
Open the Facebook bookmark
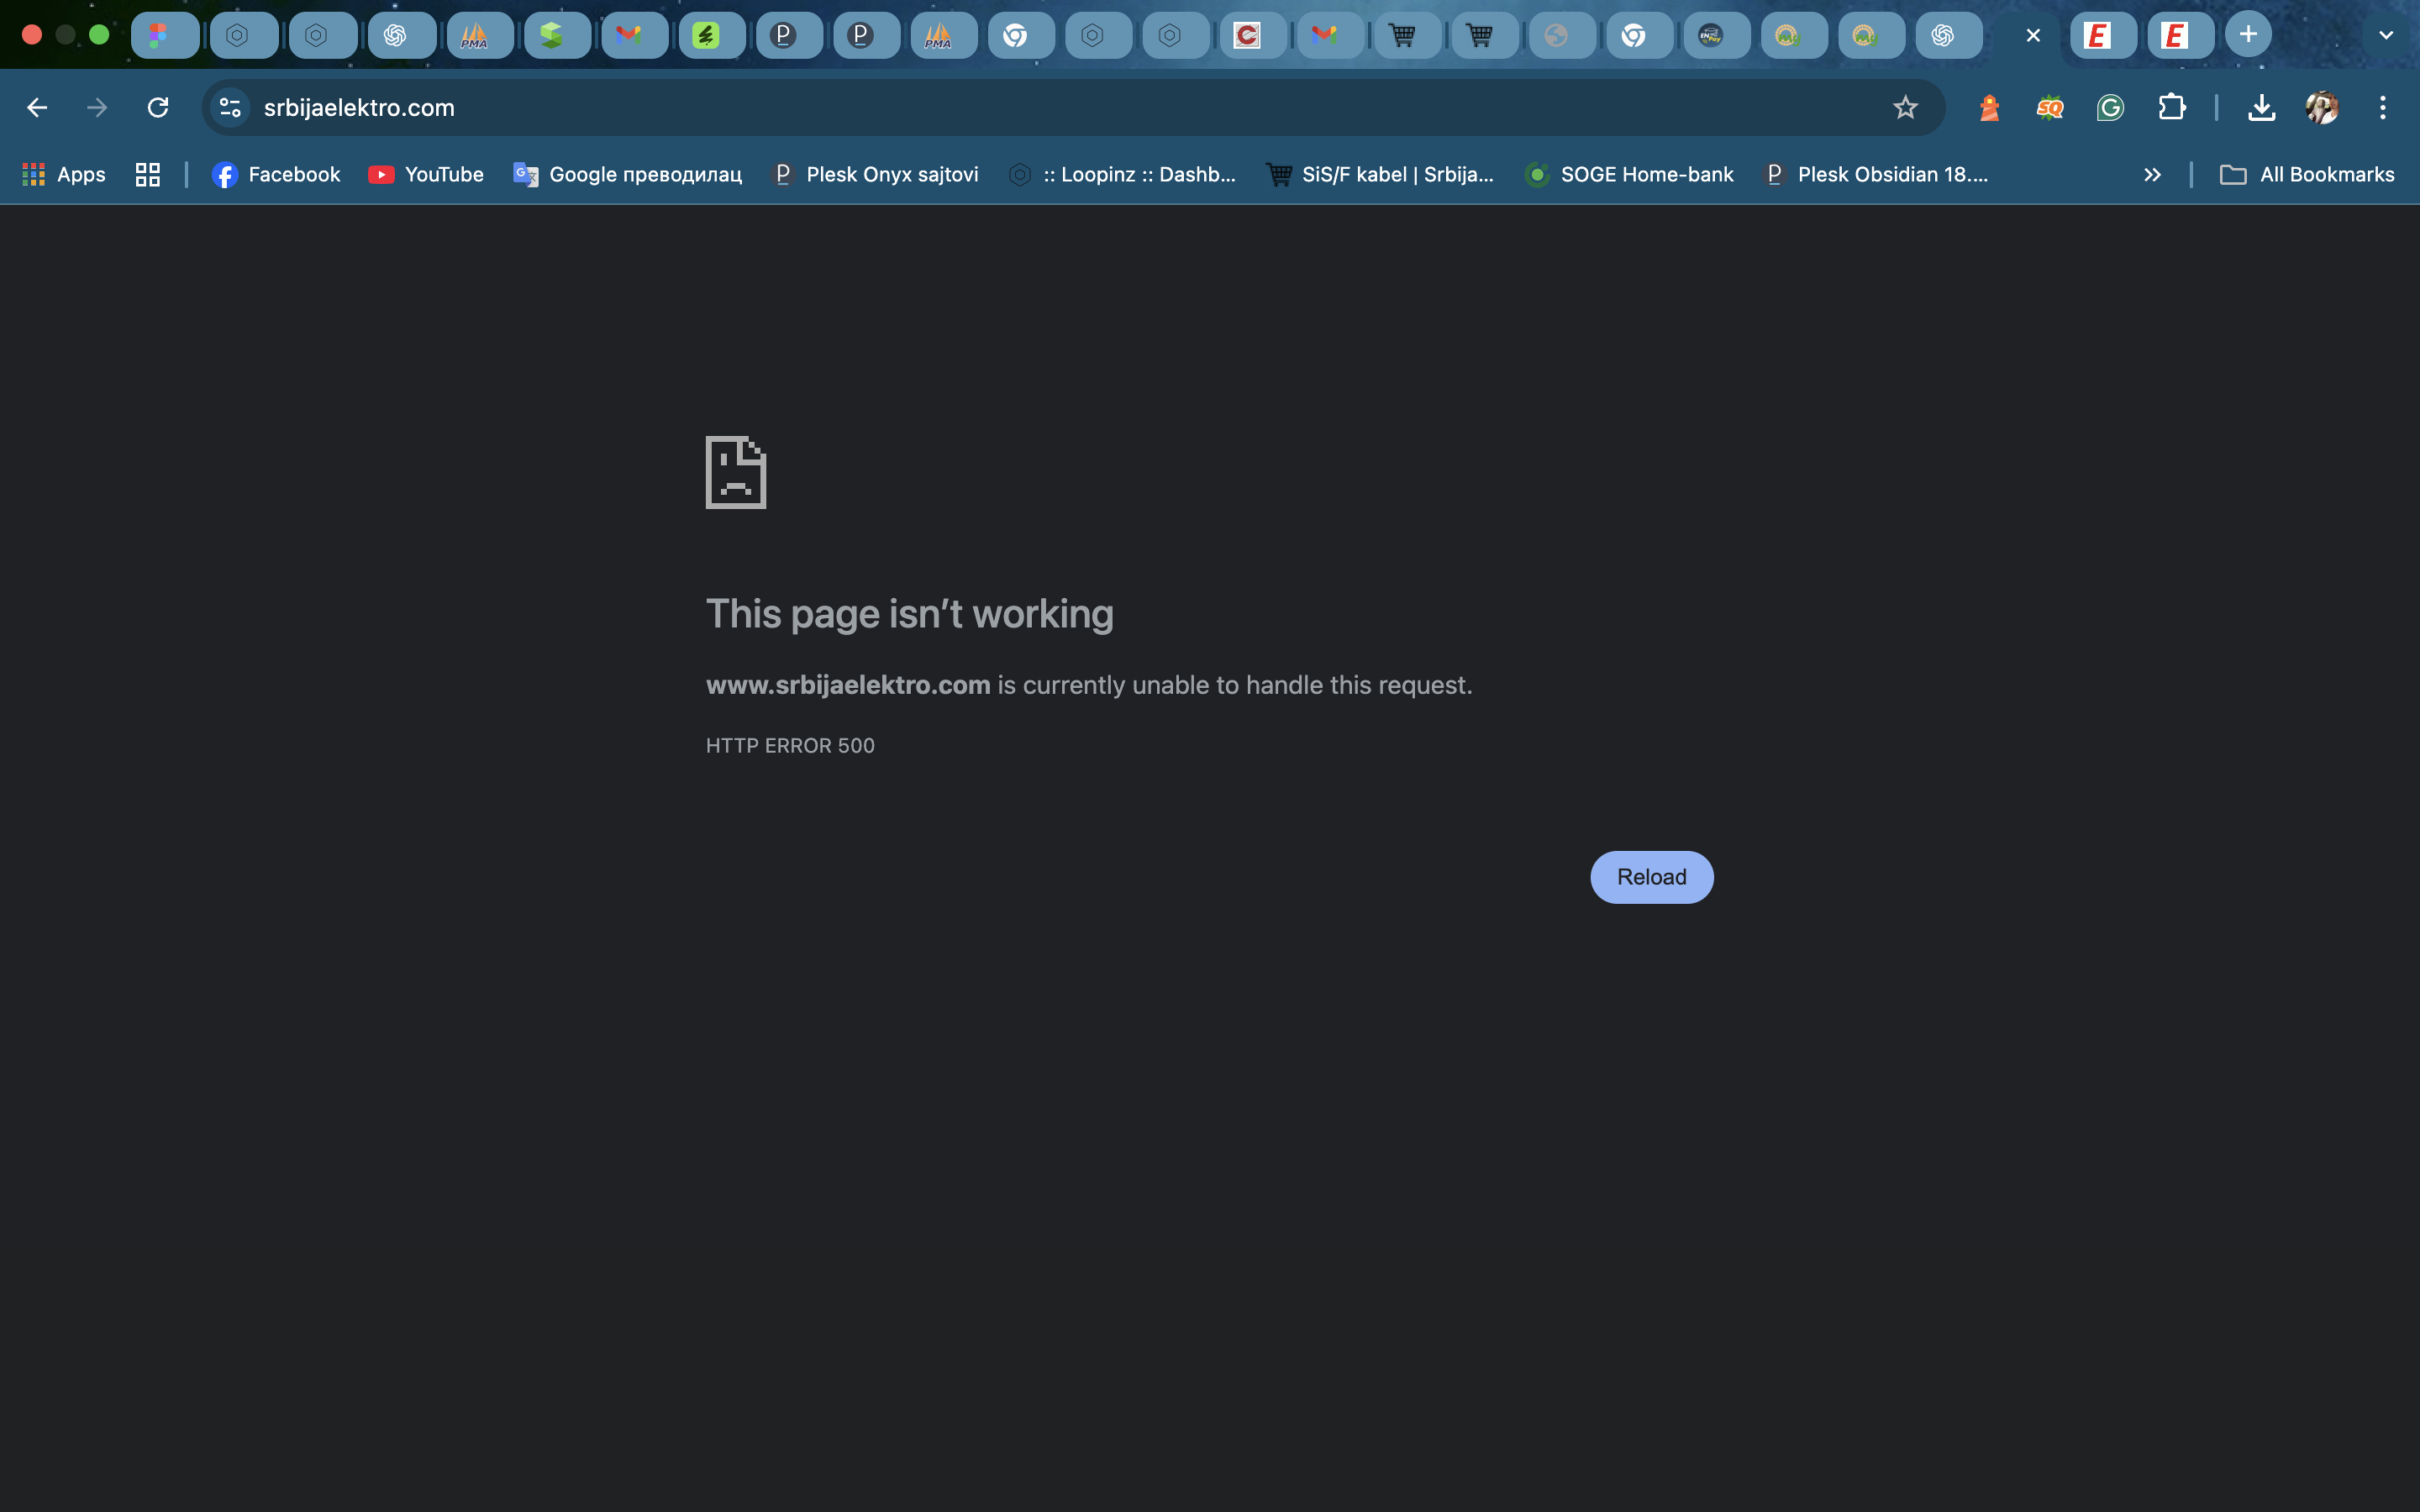pos(276,175)
